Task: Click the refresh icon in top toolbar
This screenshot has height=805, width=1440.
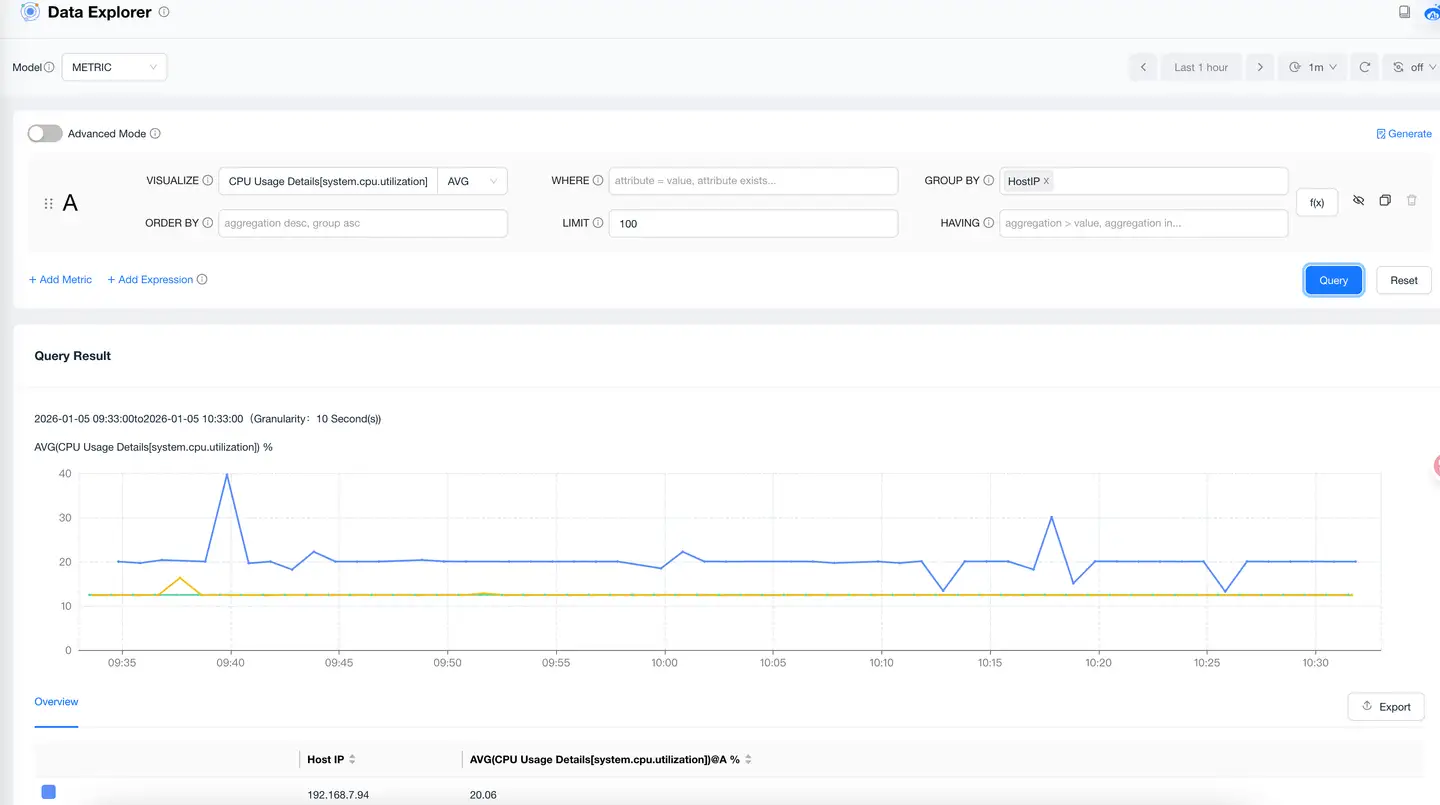Action: coord(1364,67)
